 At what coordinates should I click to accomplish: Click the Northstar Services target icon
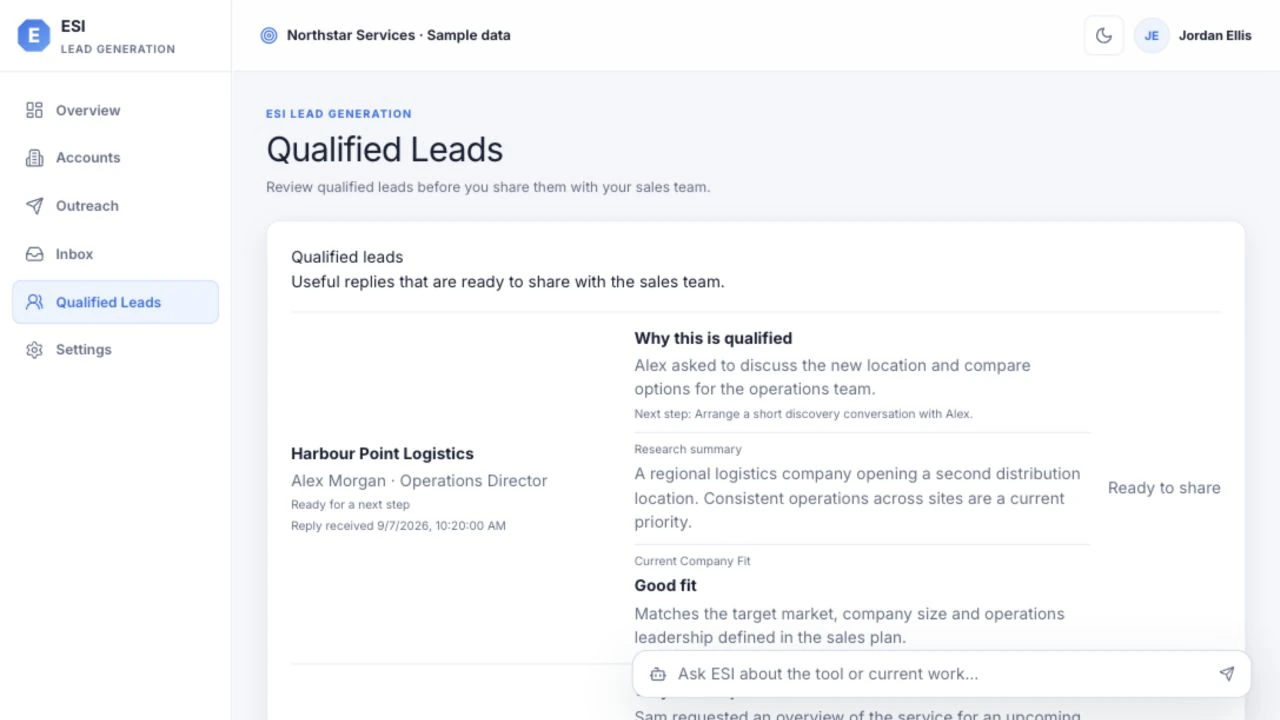click(x=268, y=35)
